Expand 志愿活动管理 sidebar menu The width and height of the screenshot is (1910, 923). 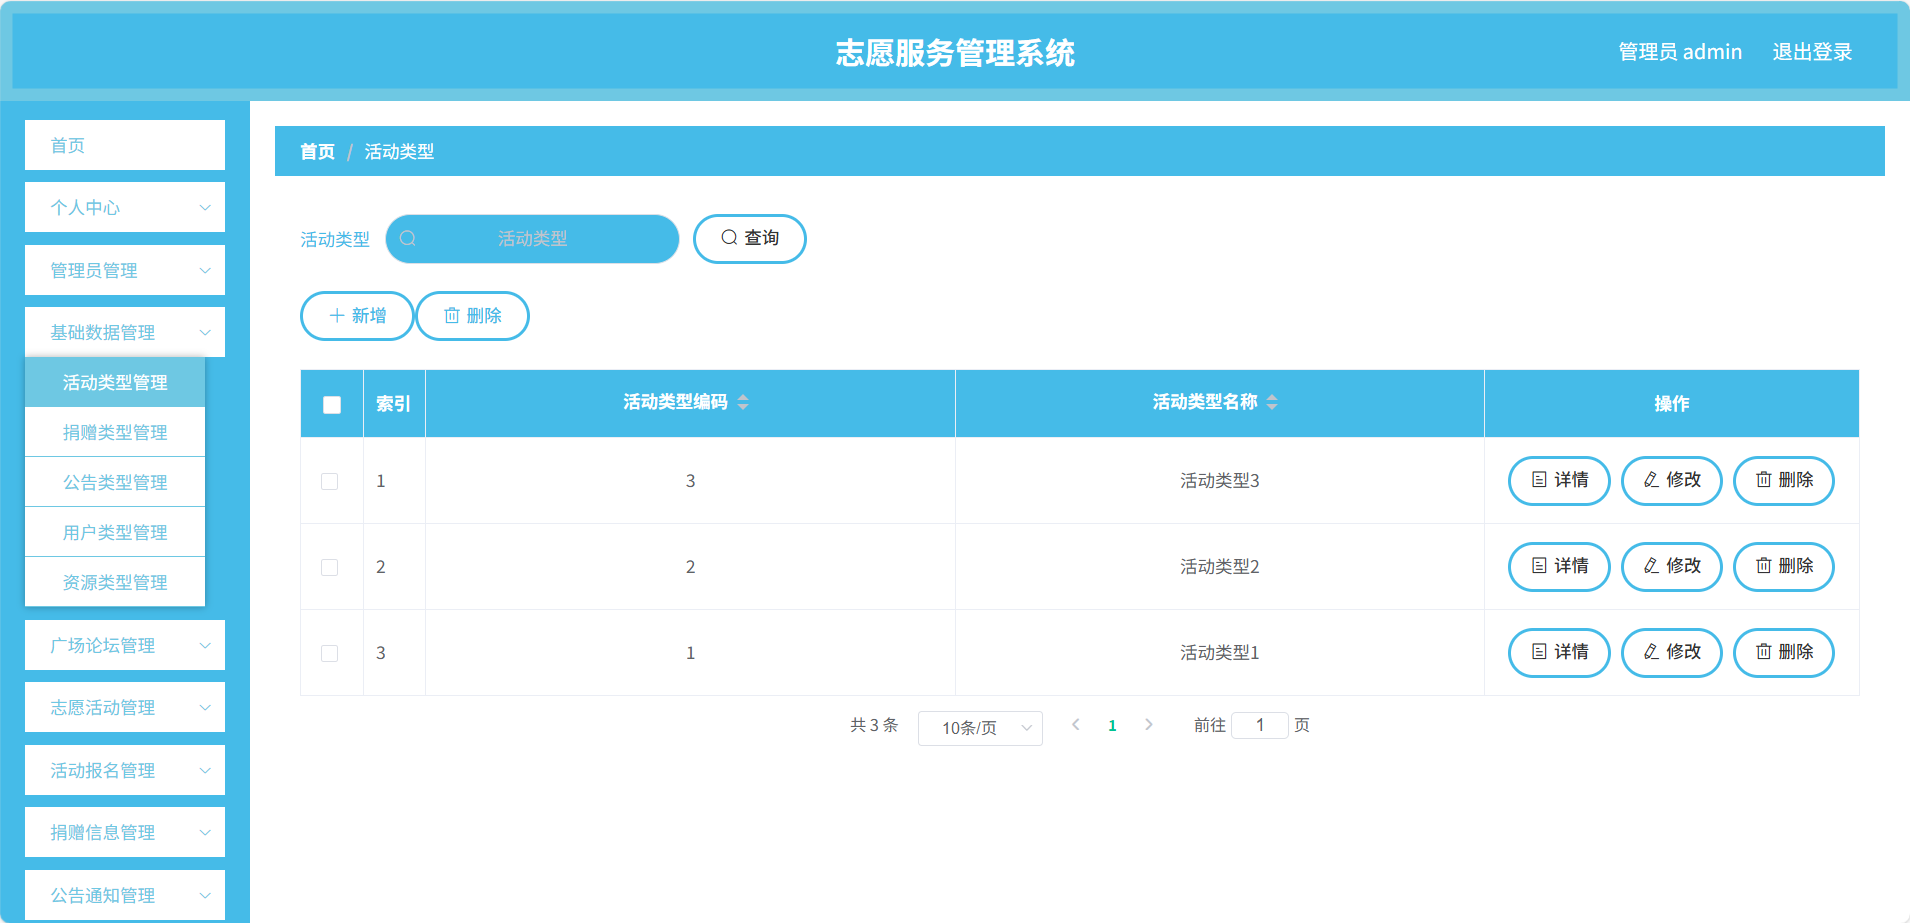(125, 707)
